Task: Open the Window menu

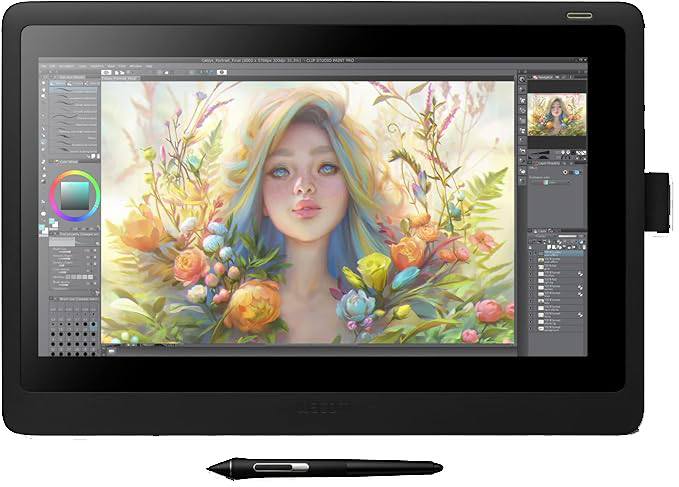Action: coord(136,66)
